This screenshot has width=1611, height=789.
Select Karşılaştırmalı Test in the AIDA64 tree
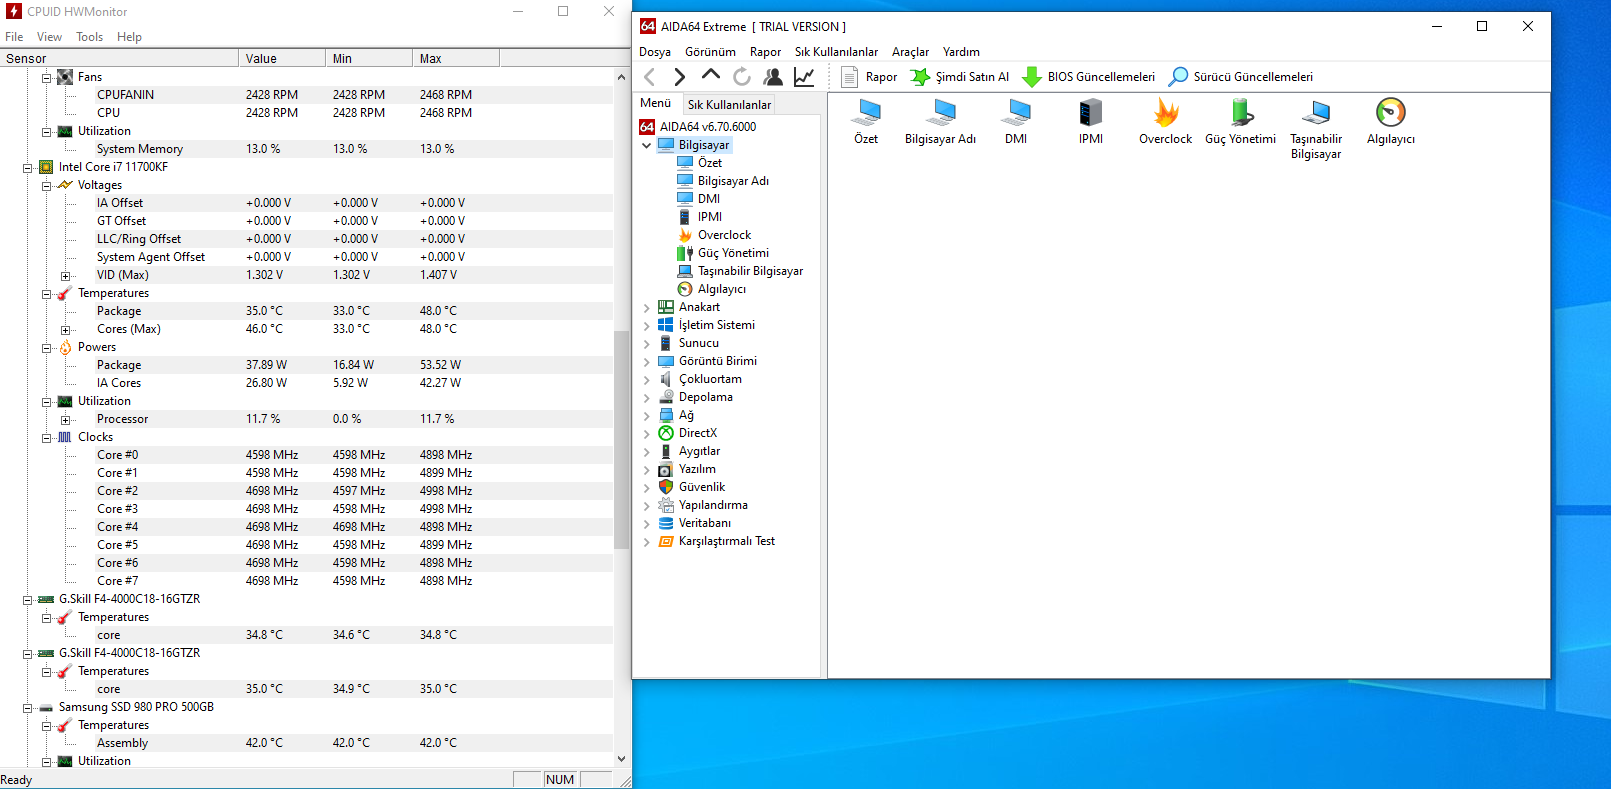pos(726,541)
